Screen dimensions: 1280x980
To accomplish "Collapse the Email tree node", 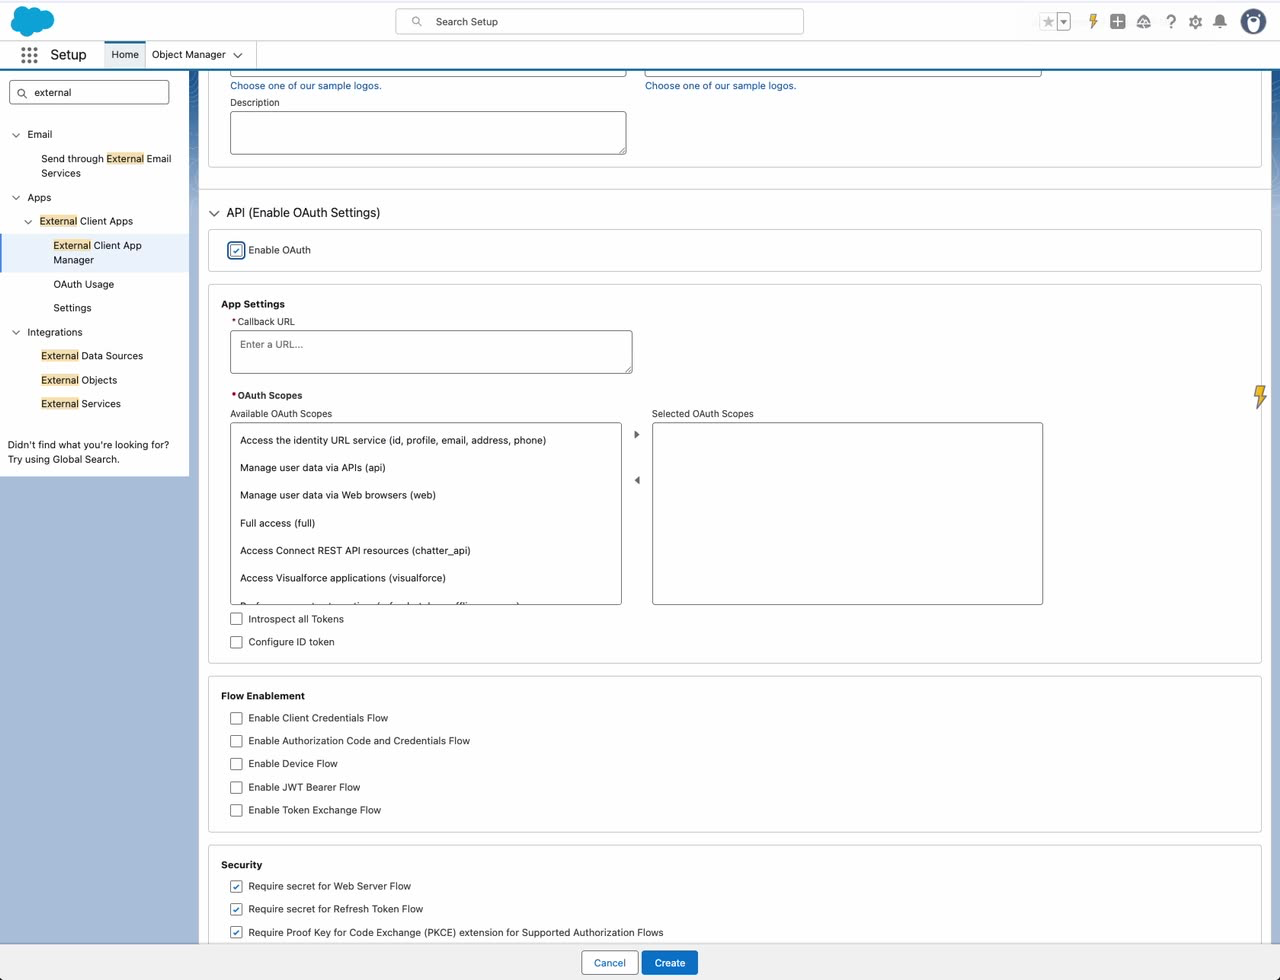I will tap(16, 134).
